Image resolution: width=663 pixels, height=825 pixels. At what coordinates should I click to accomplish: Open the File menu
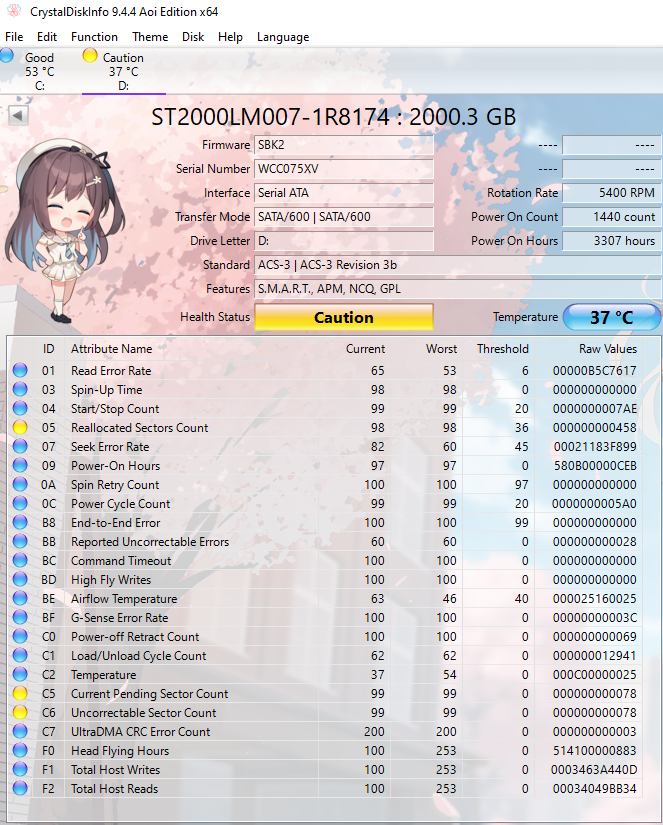pyautogui.click(x=14, y=37)
